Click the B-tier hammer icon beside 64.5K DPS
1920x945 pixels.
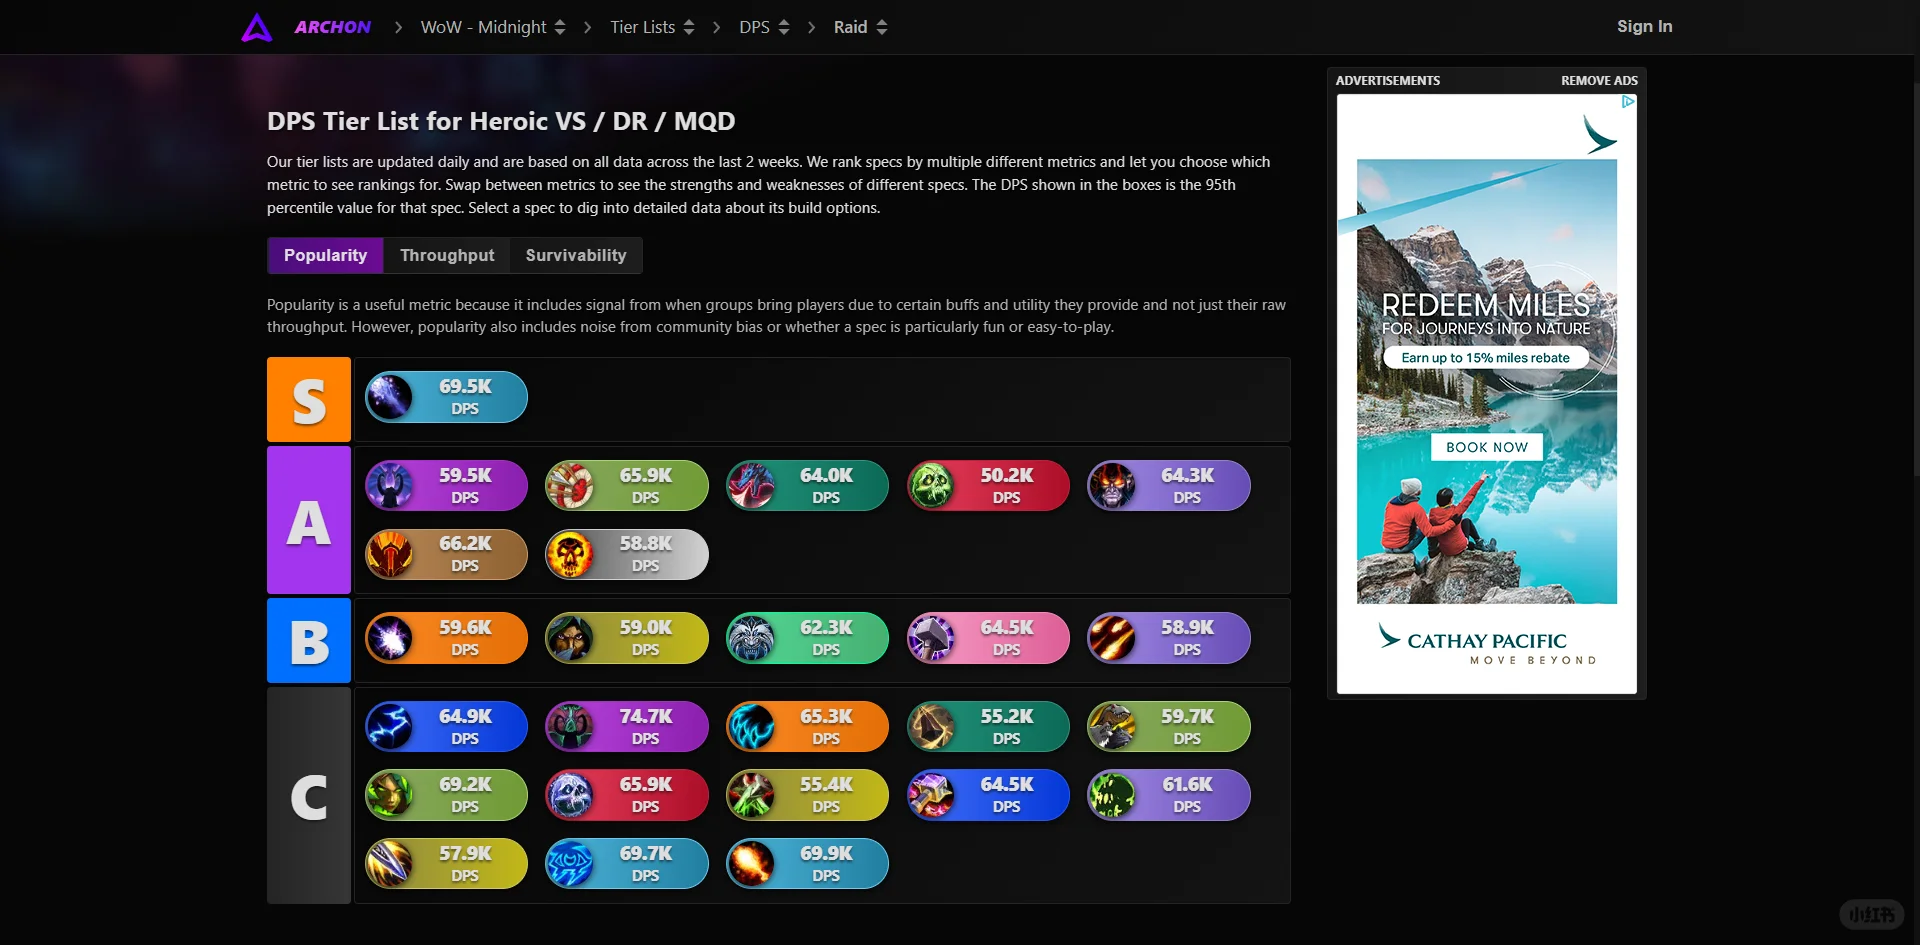[932, 638]
